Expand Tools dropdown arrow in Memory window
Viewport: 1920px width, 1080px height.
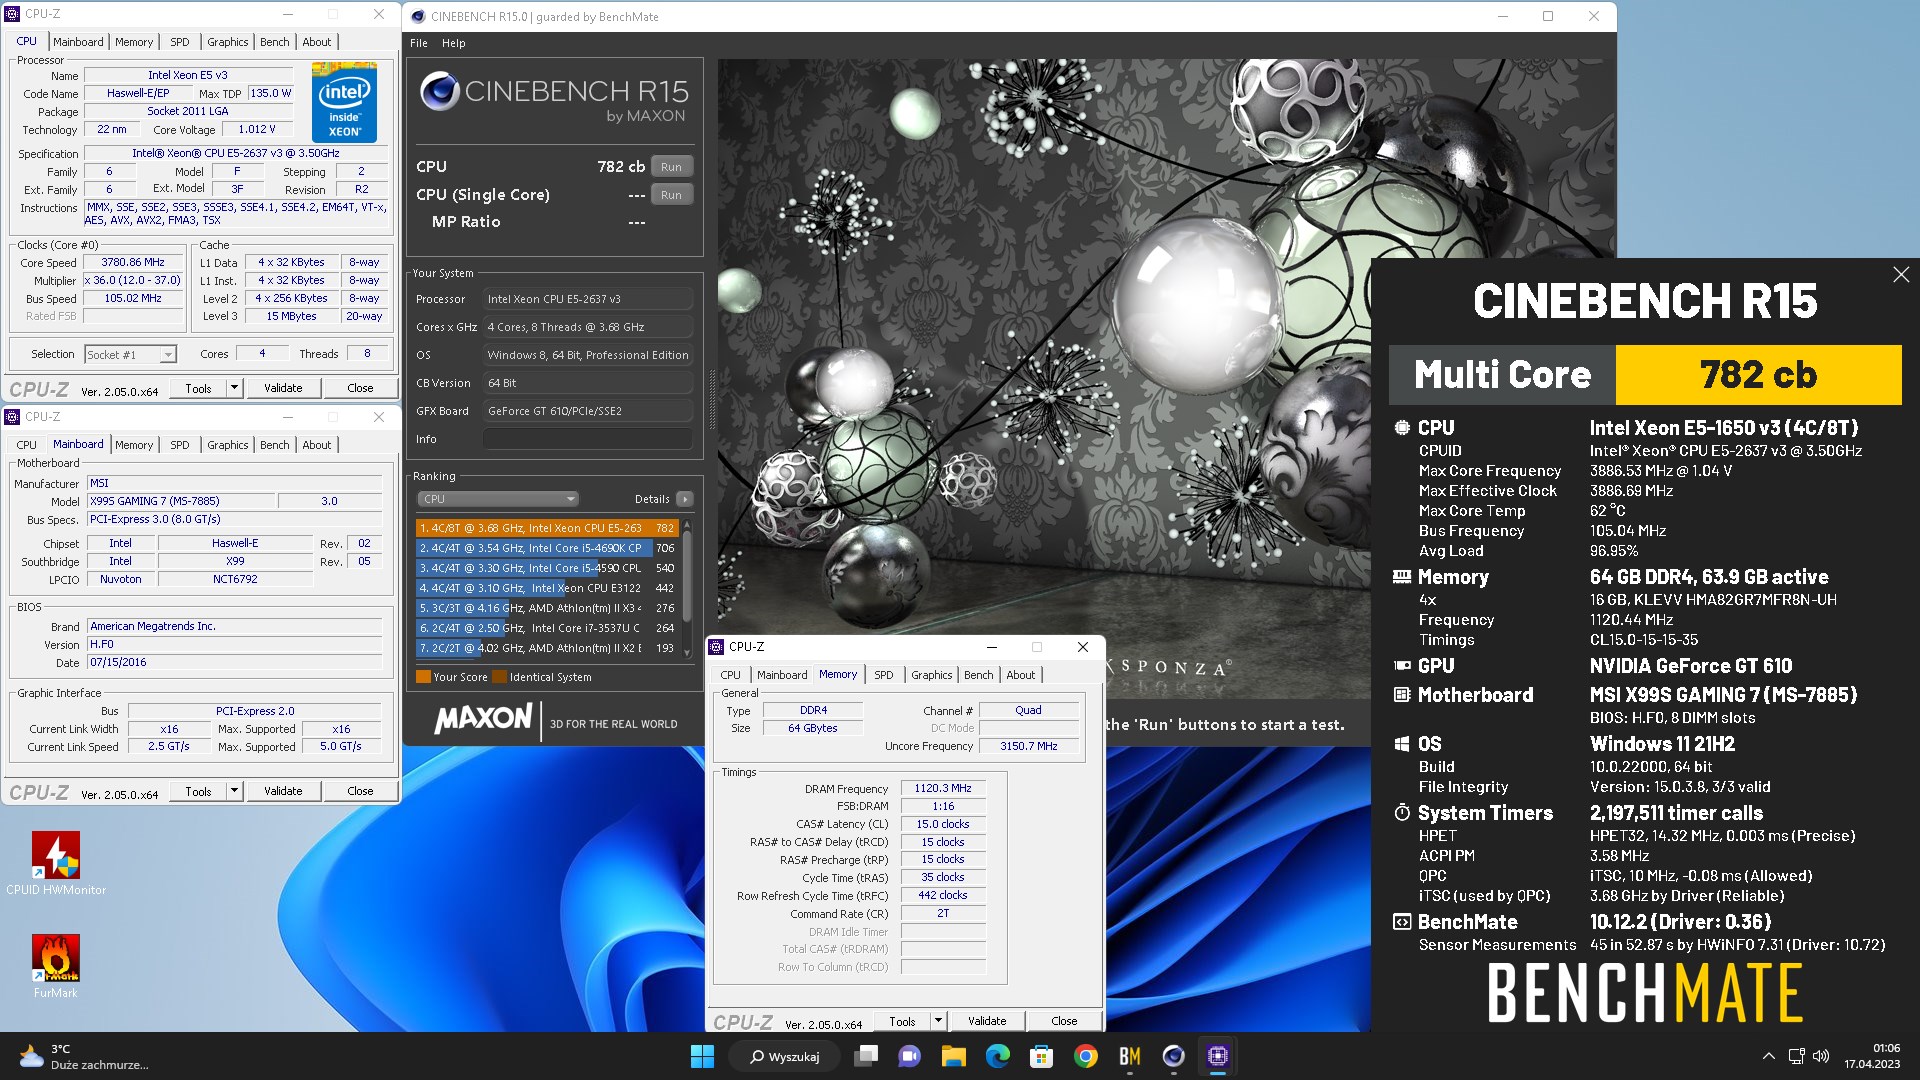(x=938, y=1021)
